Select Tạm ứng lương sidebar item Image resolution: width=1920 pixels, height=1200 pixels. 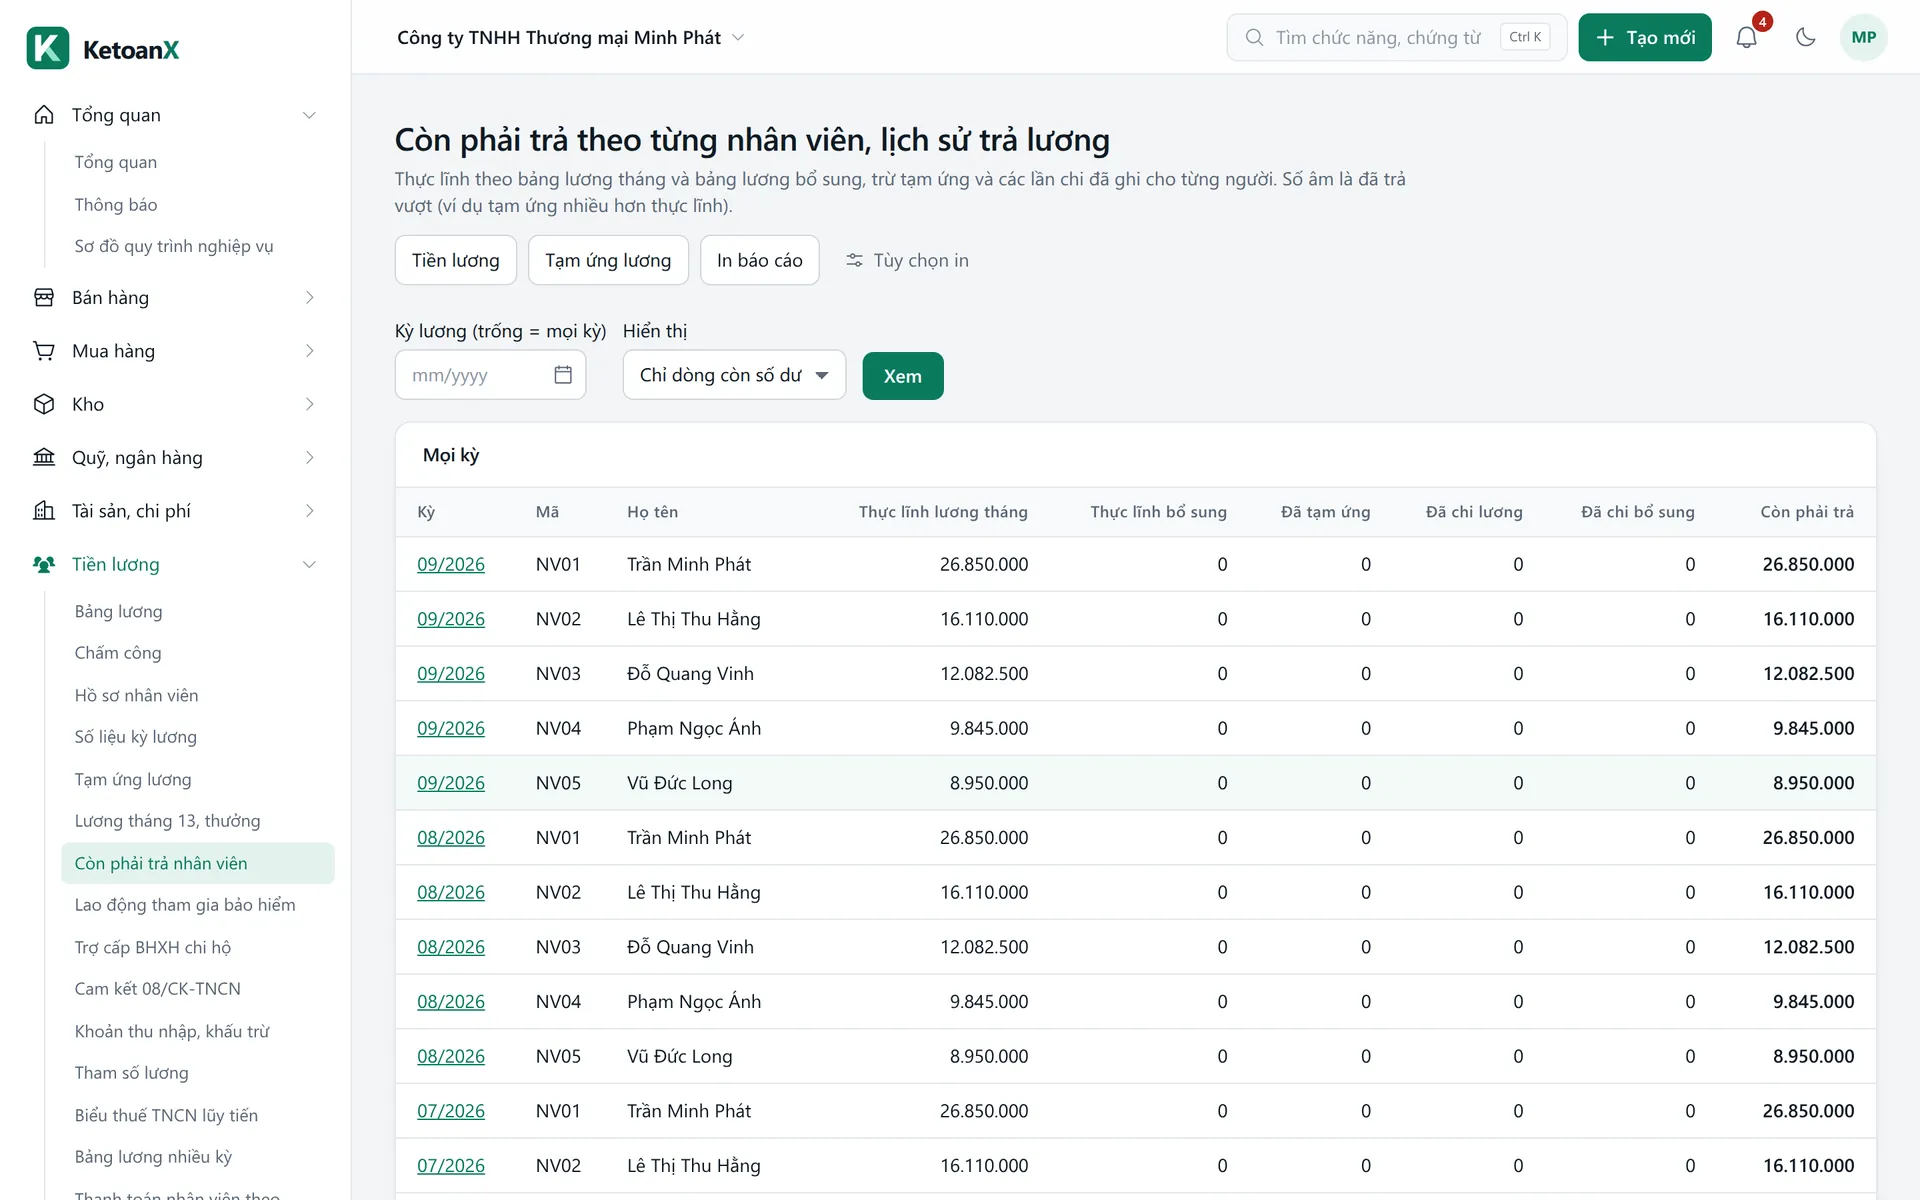tap(133, 779)
